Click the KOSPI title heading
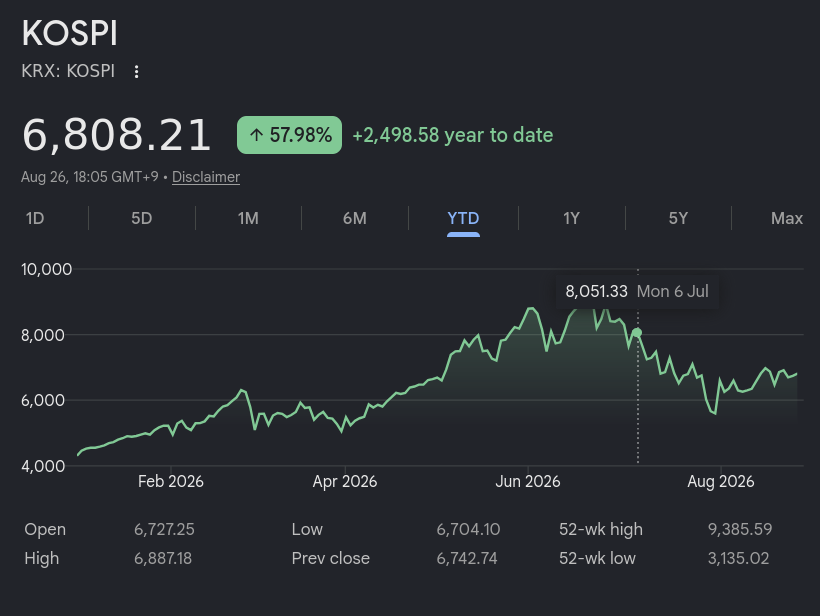Image resolution: width=820 pixels, height=616 pixels. [70, 33]
